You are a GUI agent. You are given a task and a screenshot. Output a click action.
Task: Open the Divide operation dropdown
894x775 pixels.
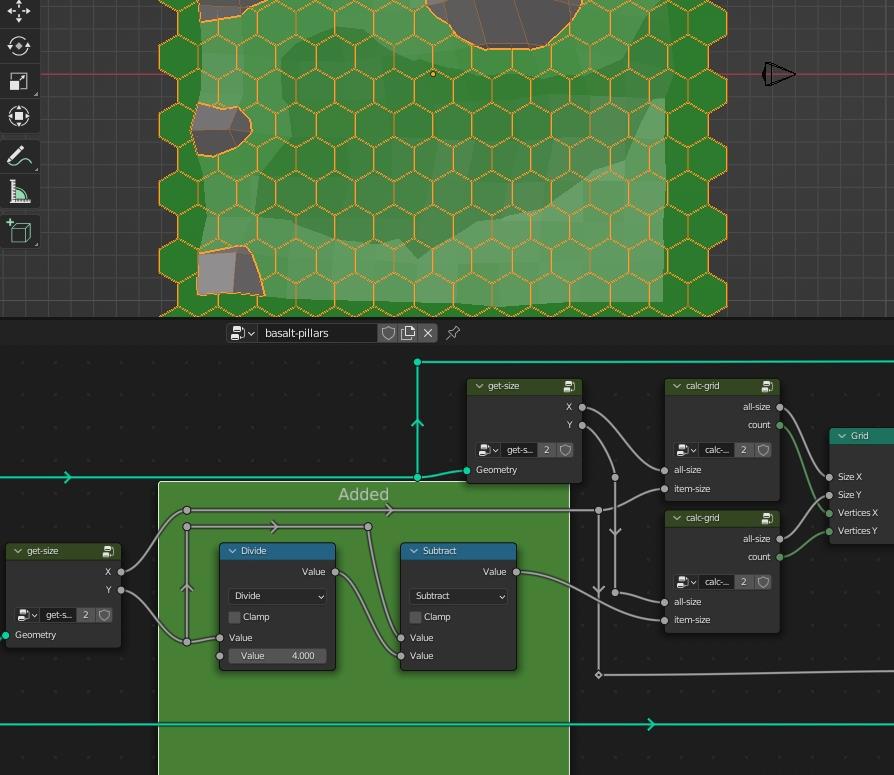277,596
